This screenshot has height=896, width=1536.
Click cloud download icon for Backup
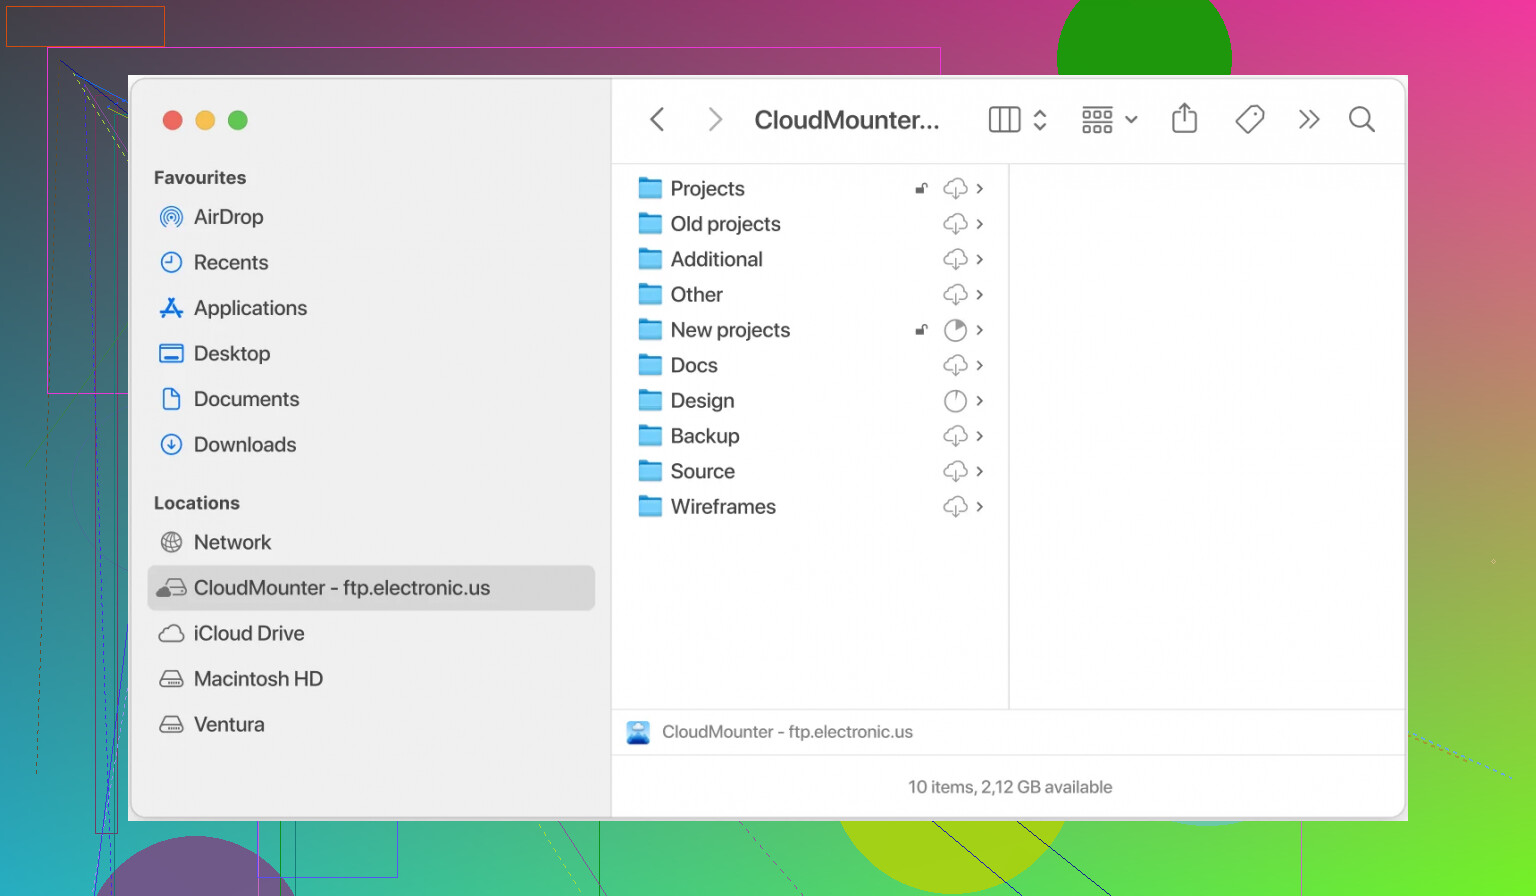click(x=955, y=436)
